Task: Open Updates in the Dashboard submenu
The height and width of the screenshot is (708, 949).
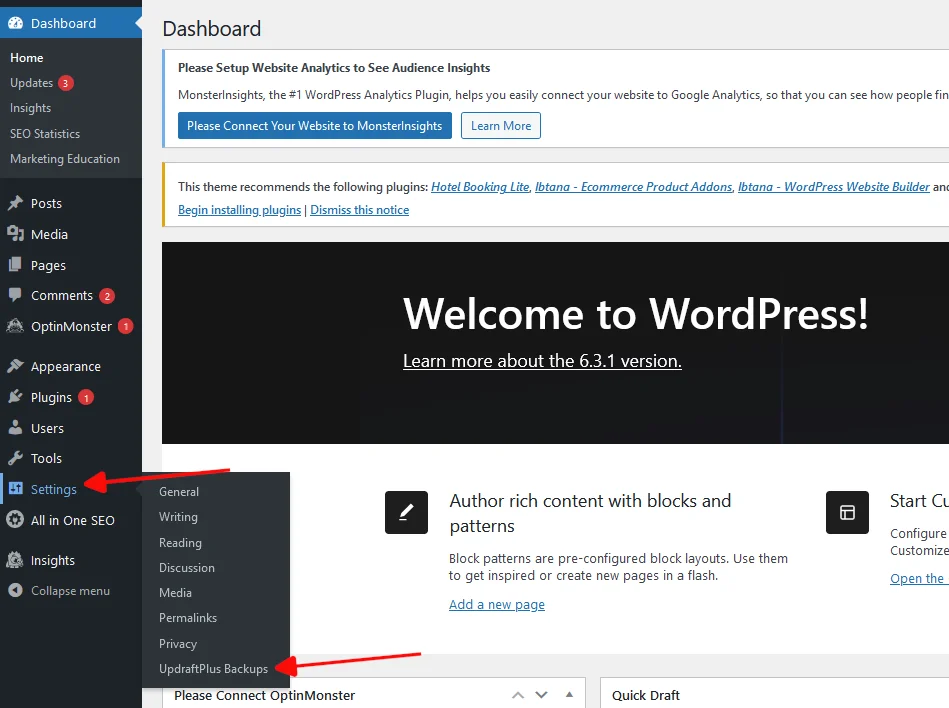Action: [31, 83]
